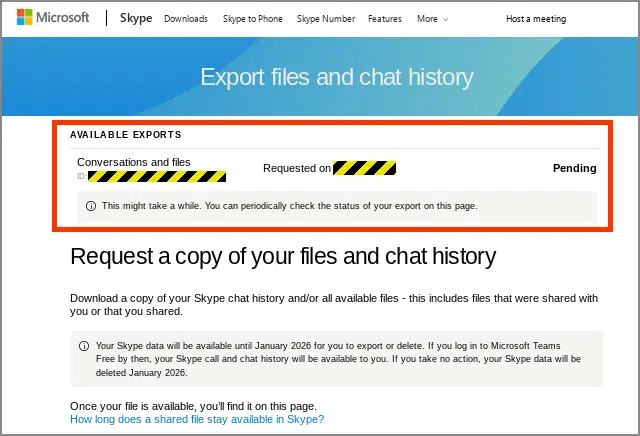Click 'Export files and chat history' banner title
This screenshot has height=436, width=640.
coord(337,77)
